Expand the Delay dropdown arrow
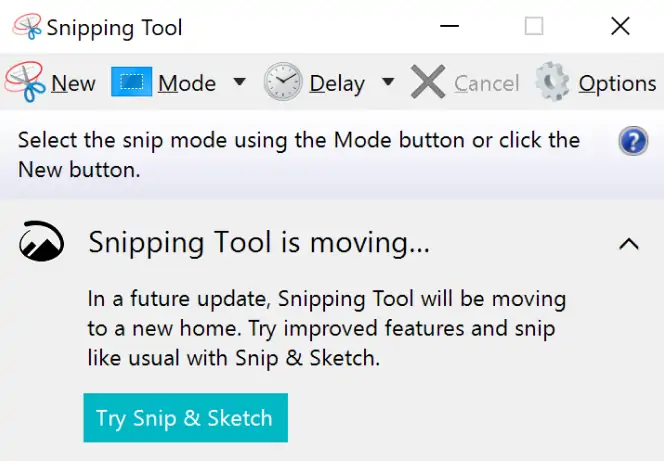The width and height of the screenshot is (664, 461). pyautogui.click(x=388, y=81)
